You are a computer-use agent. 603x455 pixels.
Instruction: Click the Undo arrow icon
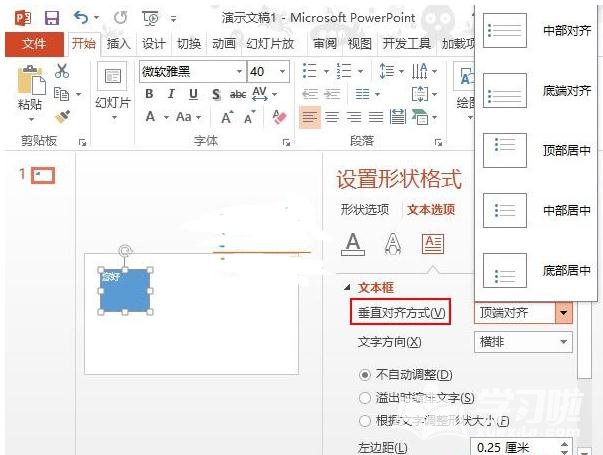pos(81,18)
